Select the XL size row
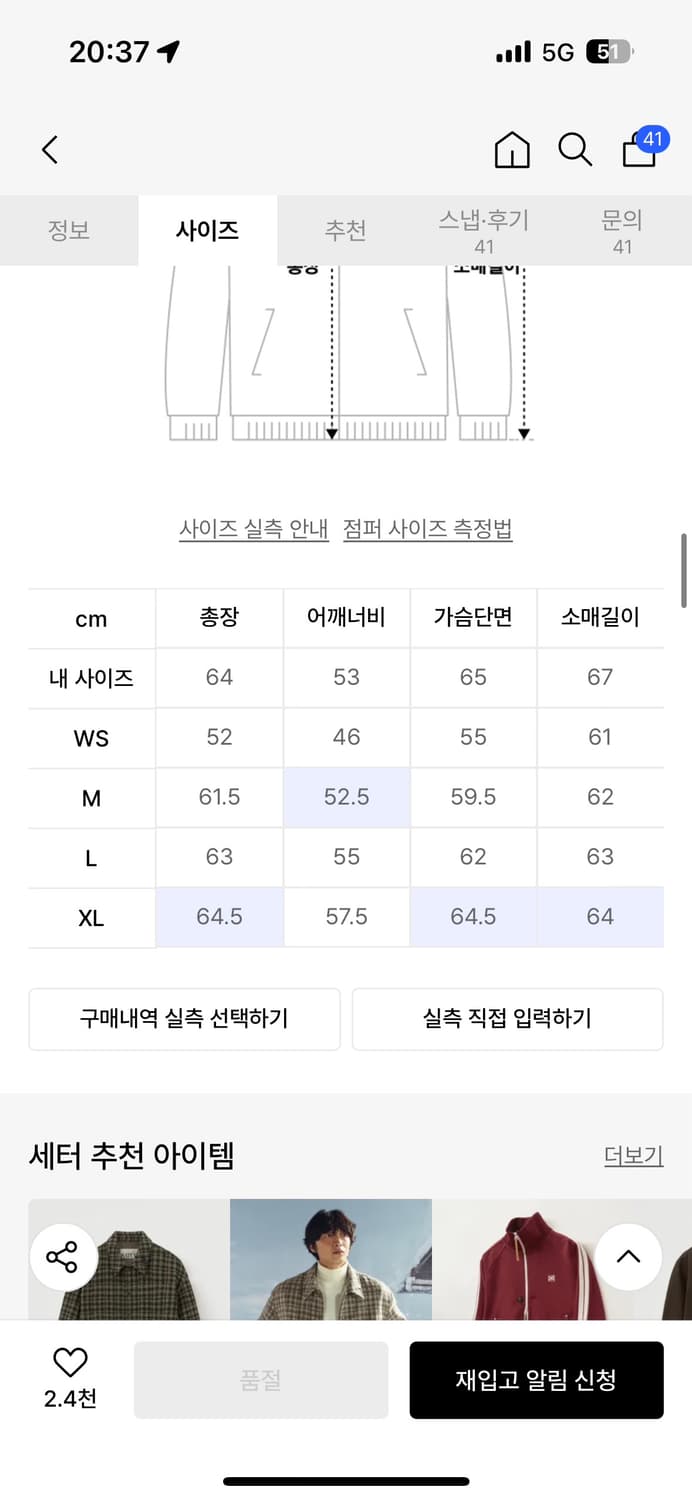Screen dimensions: 692x1500 click(x=91, y=918)
